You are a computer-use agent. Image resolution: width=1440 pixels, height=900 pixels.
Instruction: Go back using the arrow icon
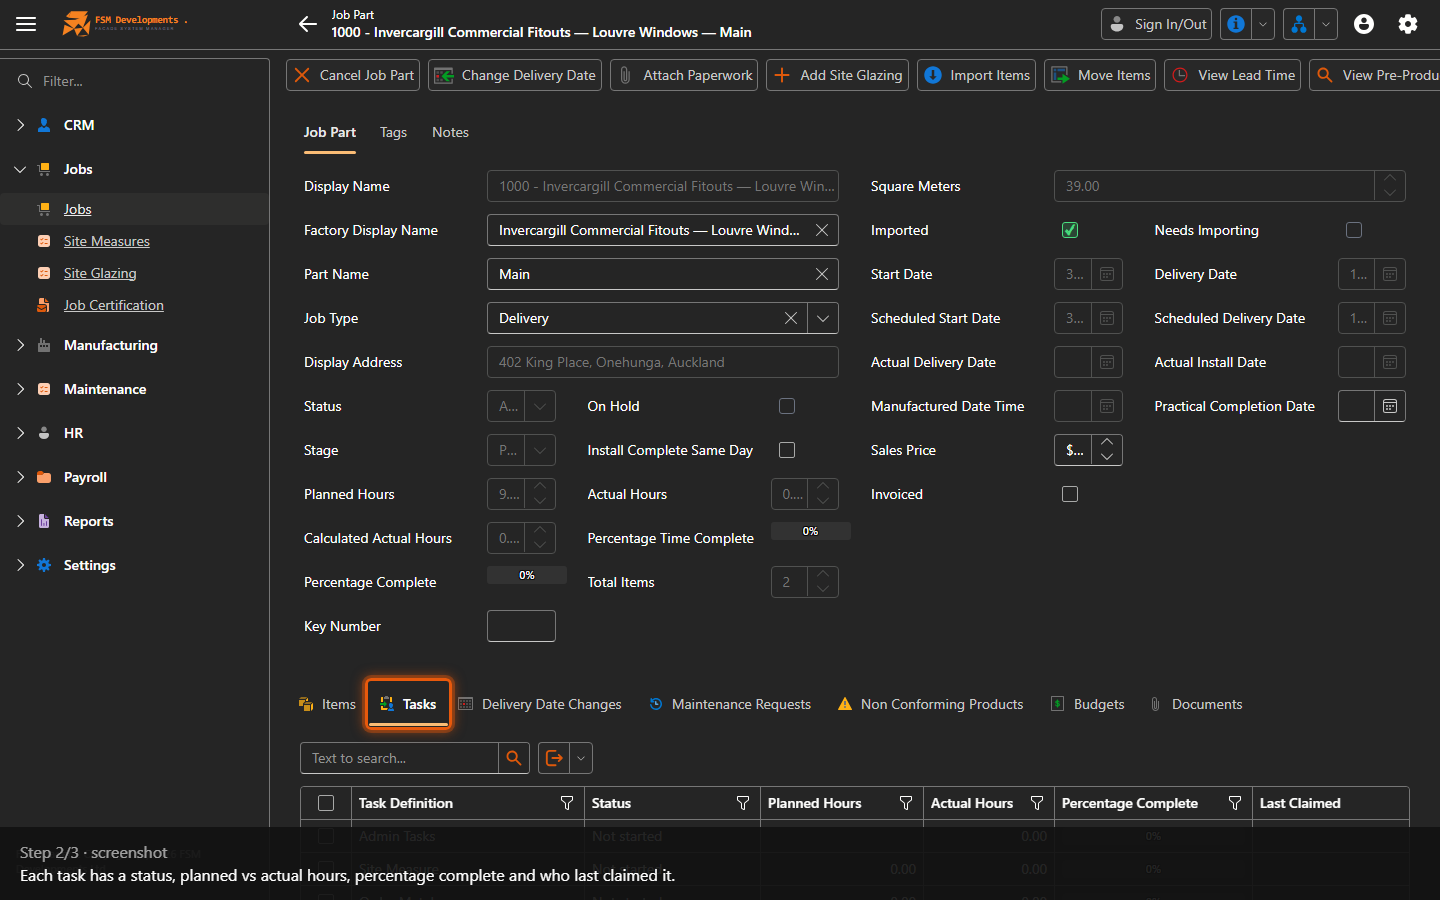coord(307,24)
